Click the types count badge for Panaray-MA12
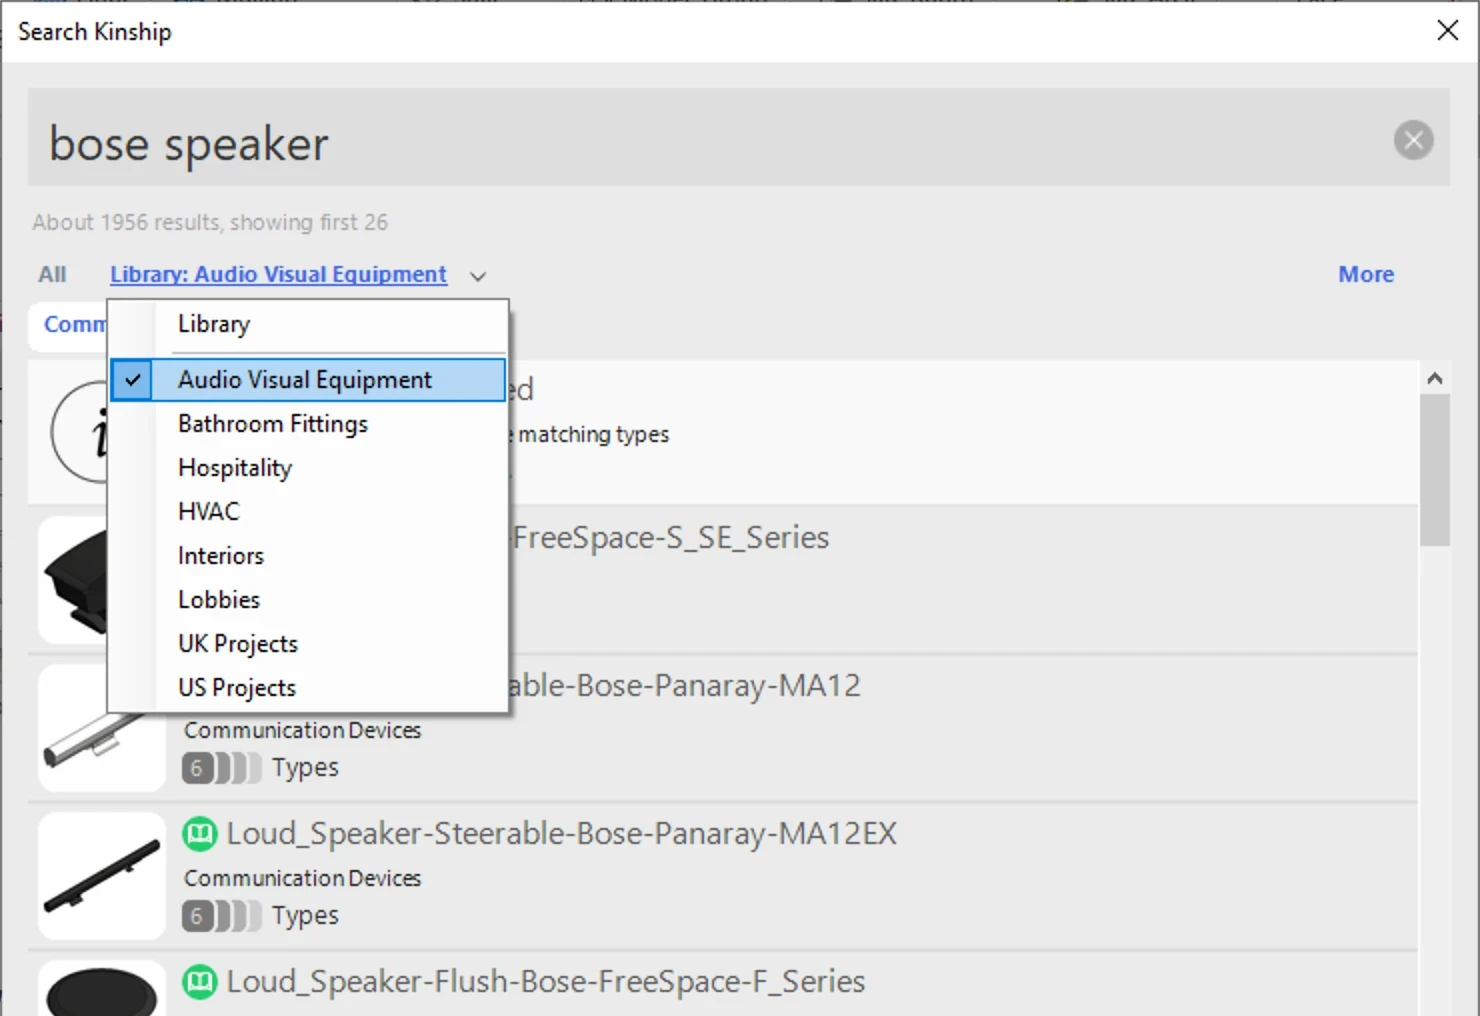1480x1016 pixels. coord(221,767)
